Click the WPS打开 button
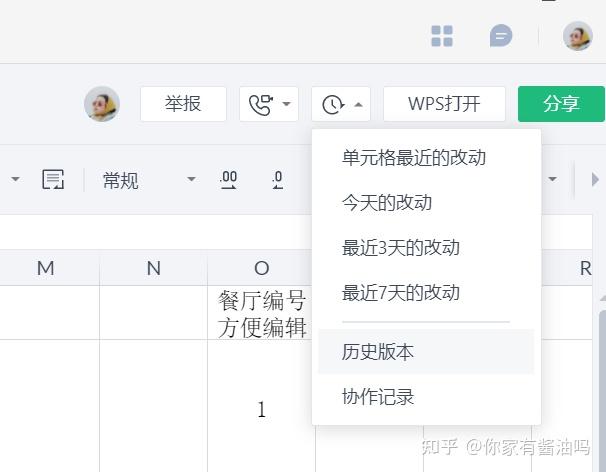The image size is (606, 472). pos(444,104)
